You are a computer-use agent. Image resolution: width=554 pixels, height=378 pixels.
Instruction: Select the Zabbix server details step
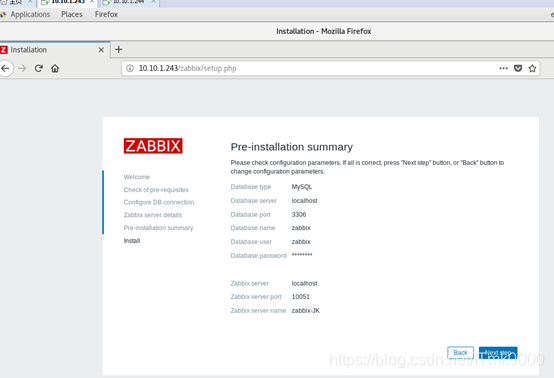[x=153, y=215]
